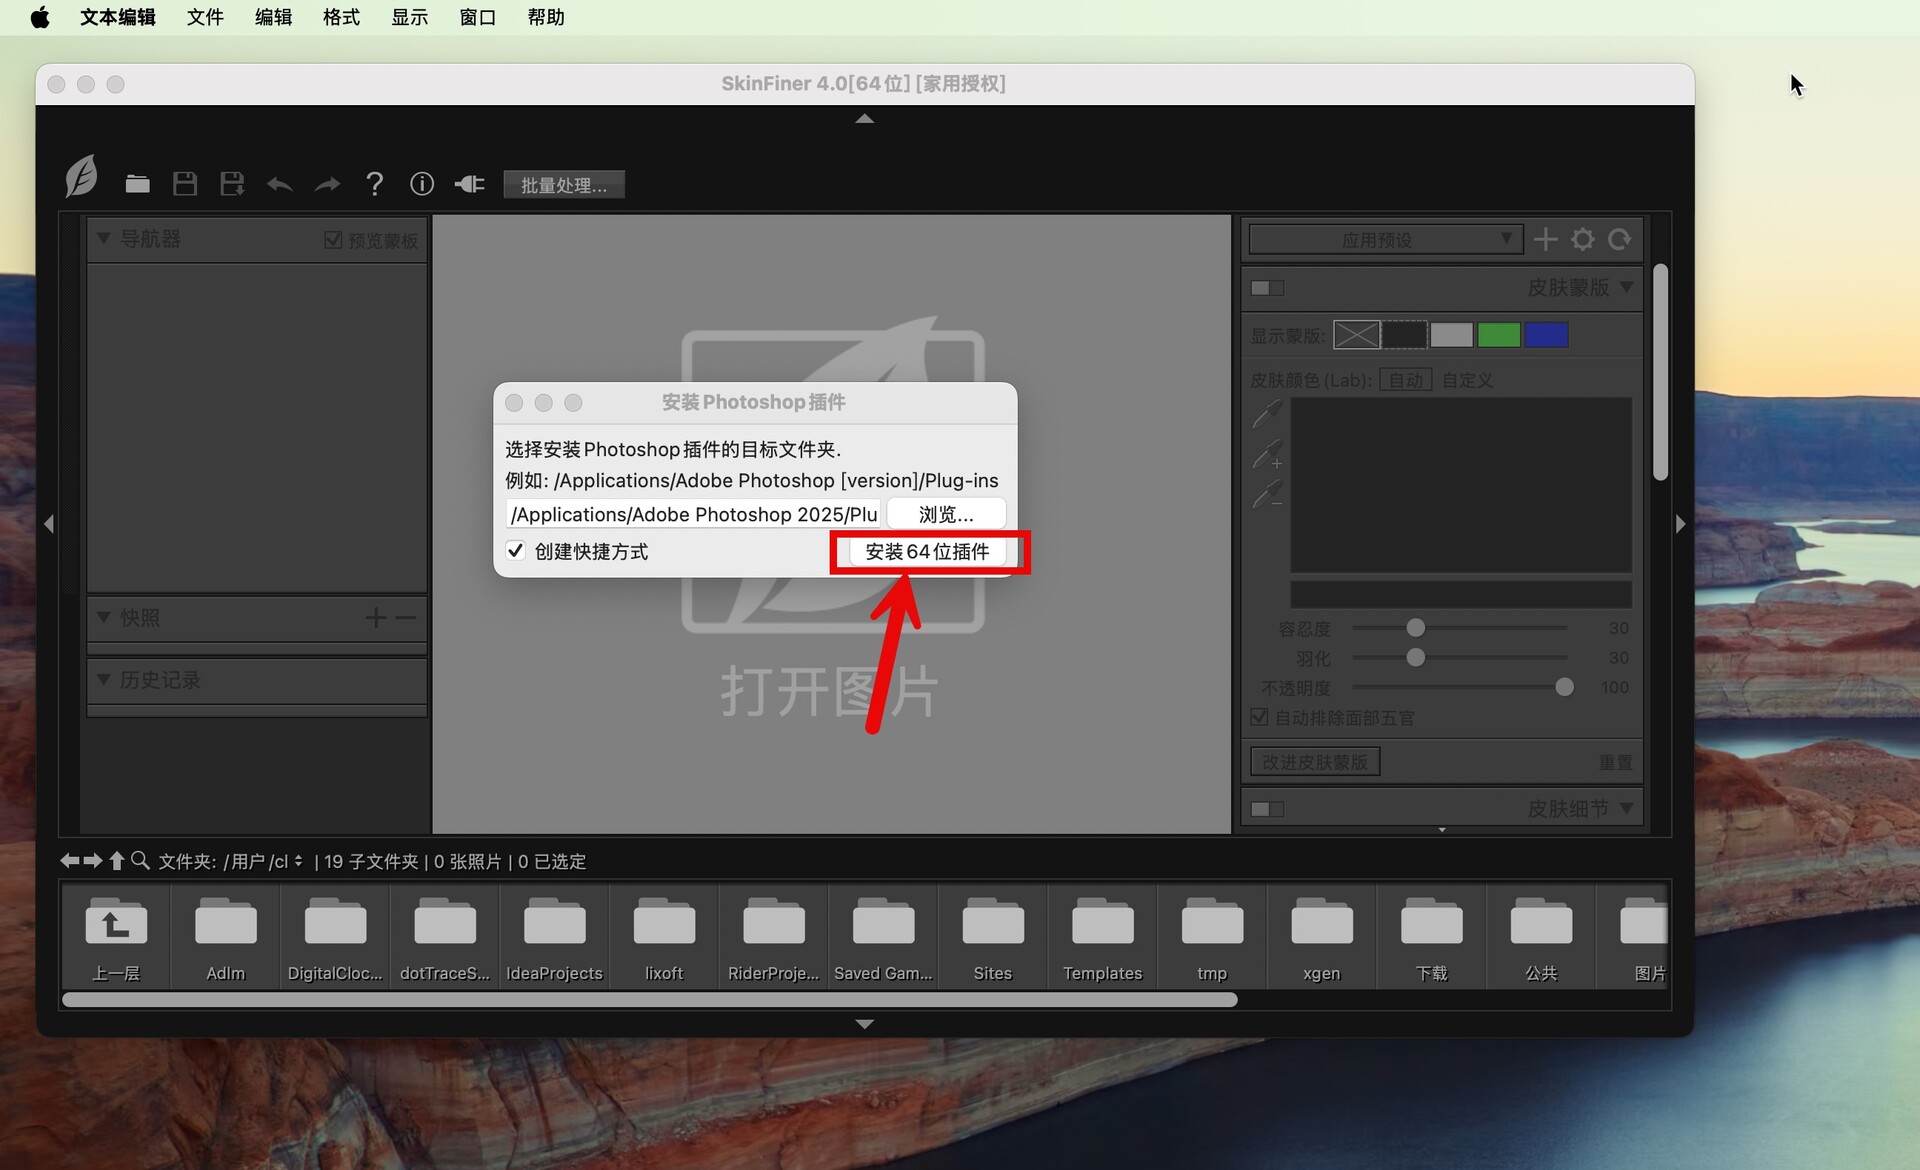Click the plugin plug icon in toolbar
This screenshot has height=1170, width=1920.
469,184
